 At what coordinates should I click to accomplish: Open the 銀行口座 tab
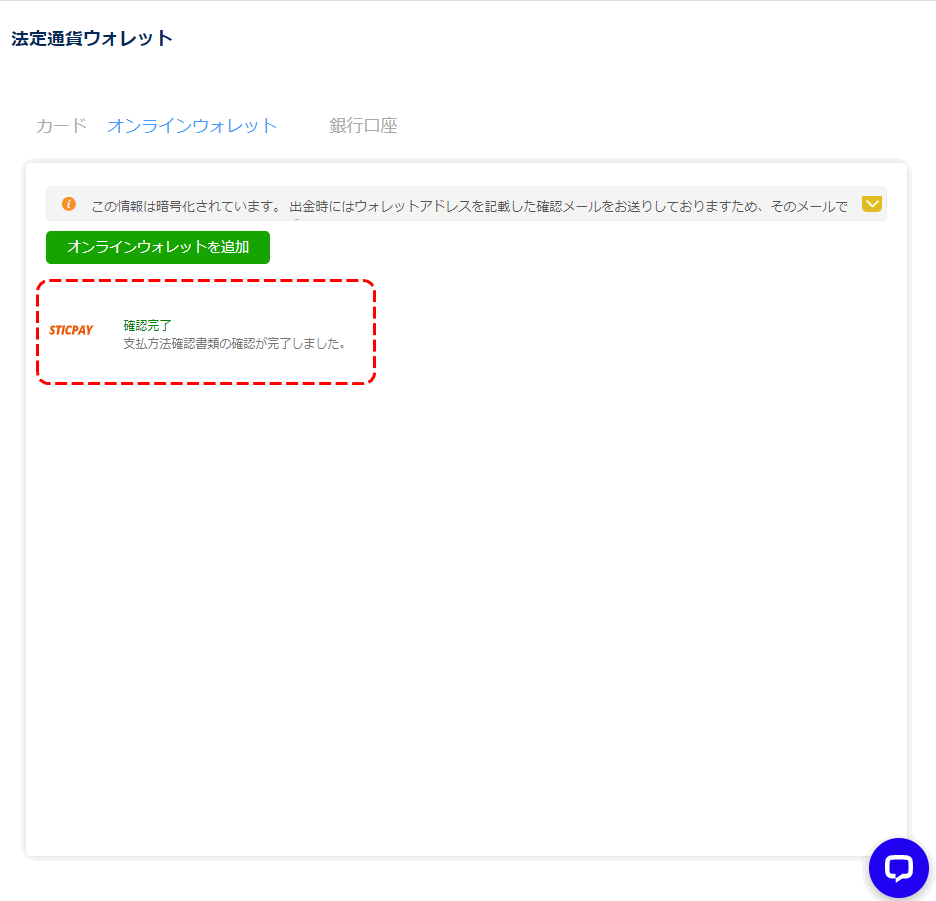pyautogui.click(x=363, y=125)
